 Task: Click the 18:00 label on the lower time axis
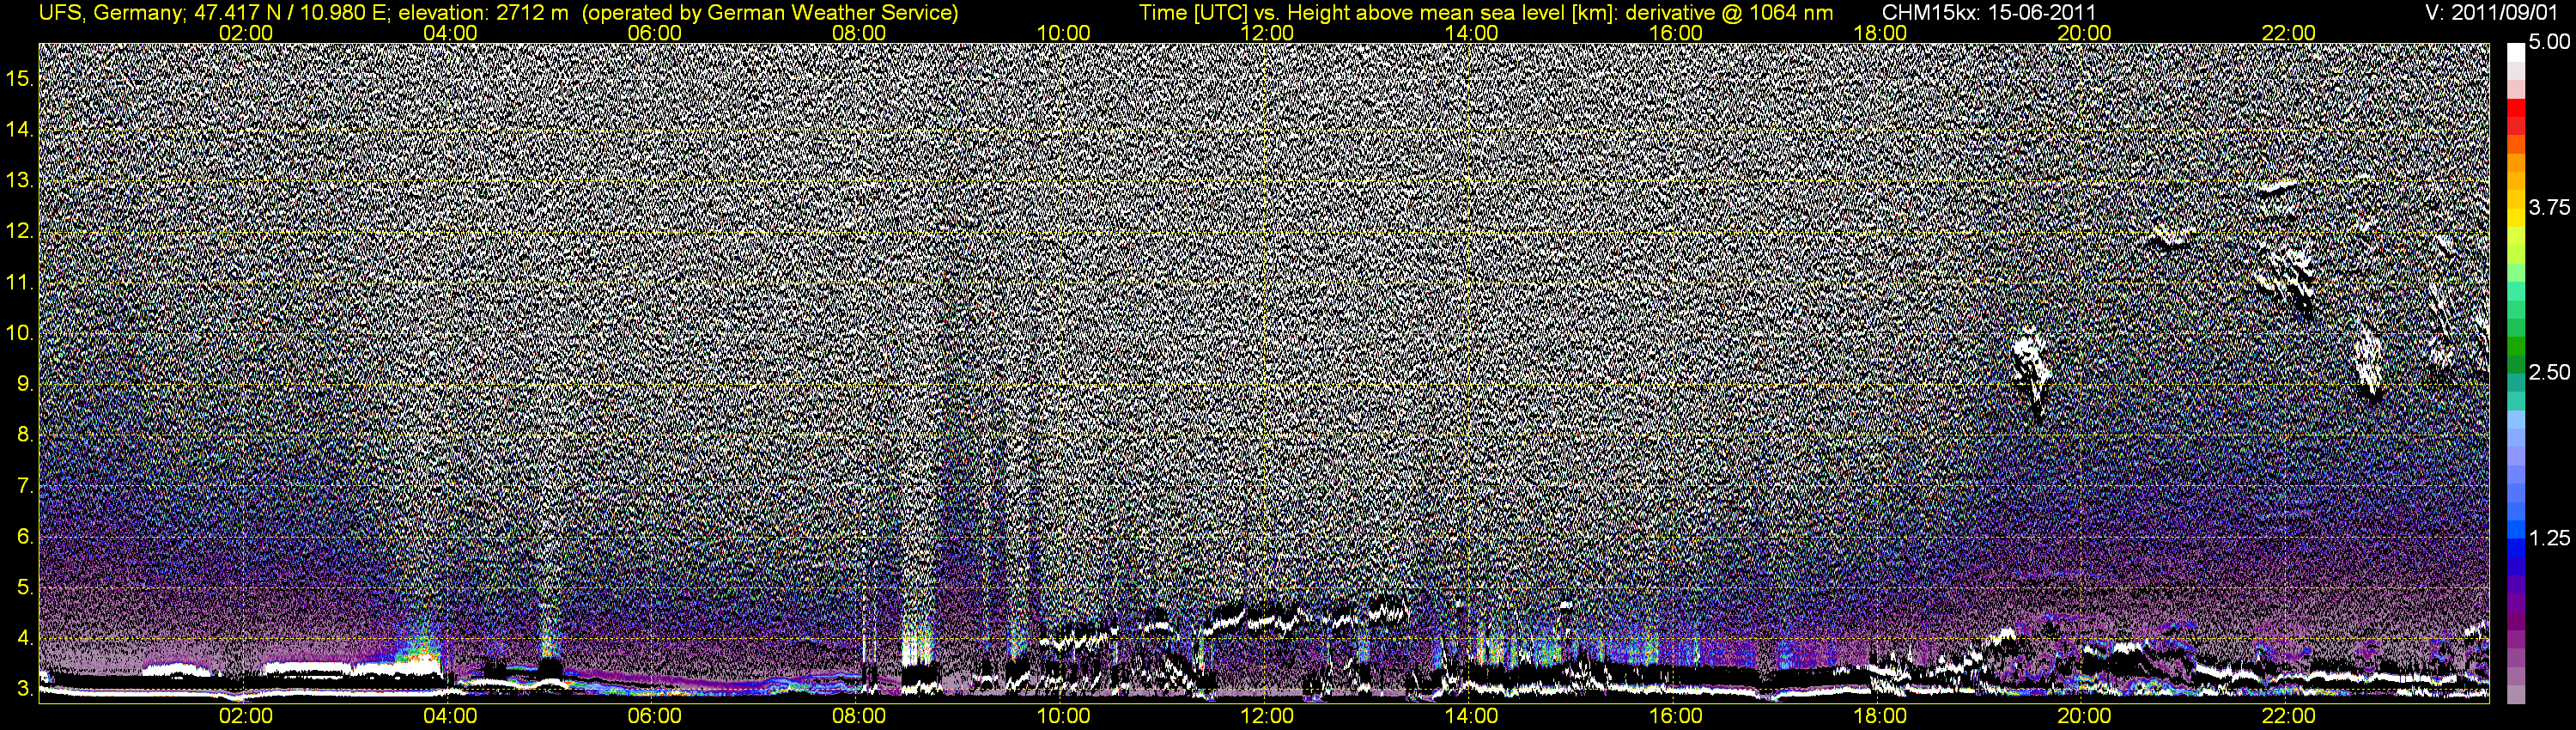(x=1880, y=716)
